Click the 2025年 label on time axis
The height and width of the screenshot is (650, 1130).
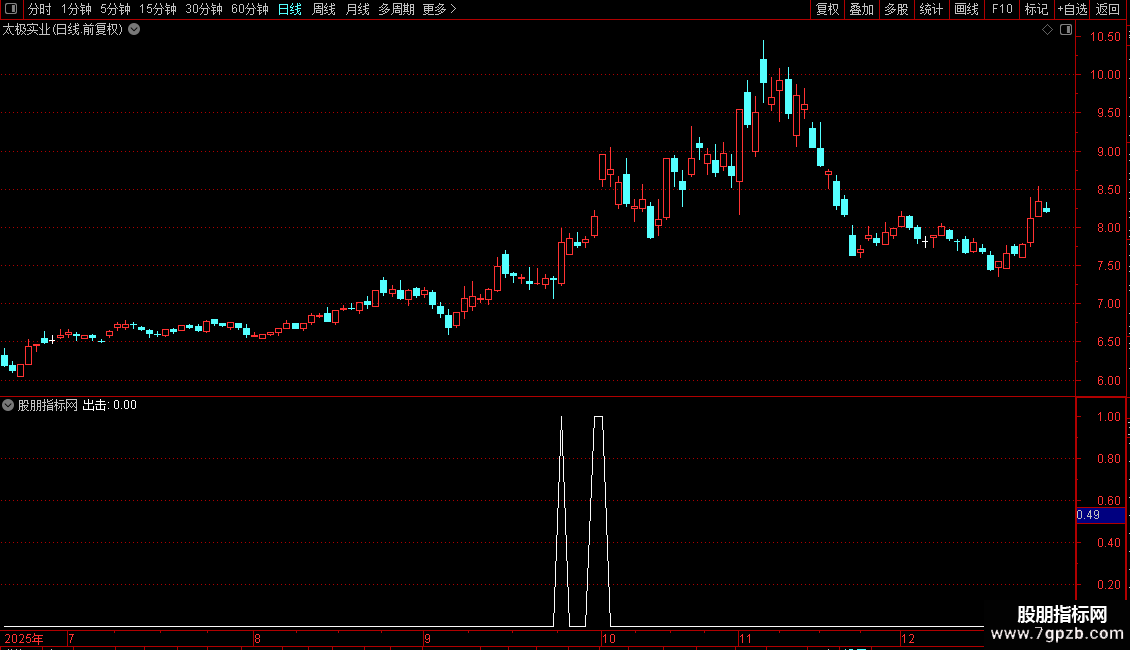(x=24, y=638)
